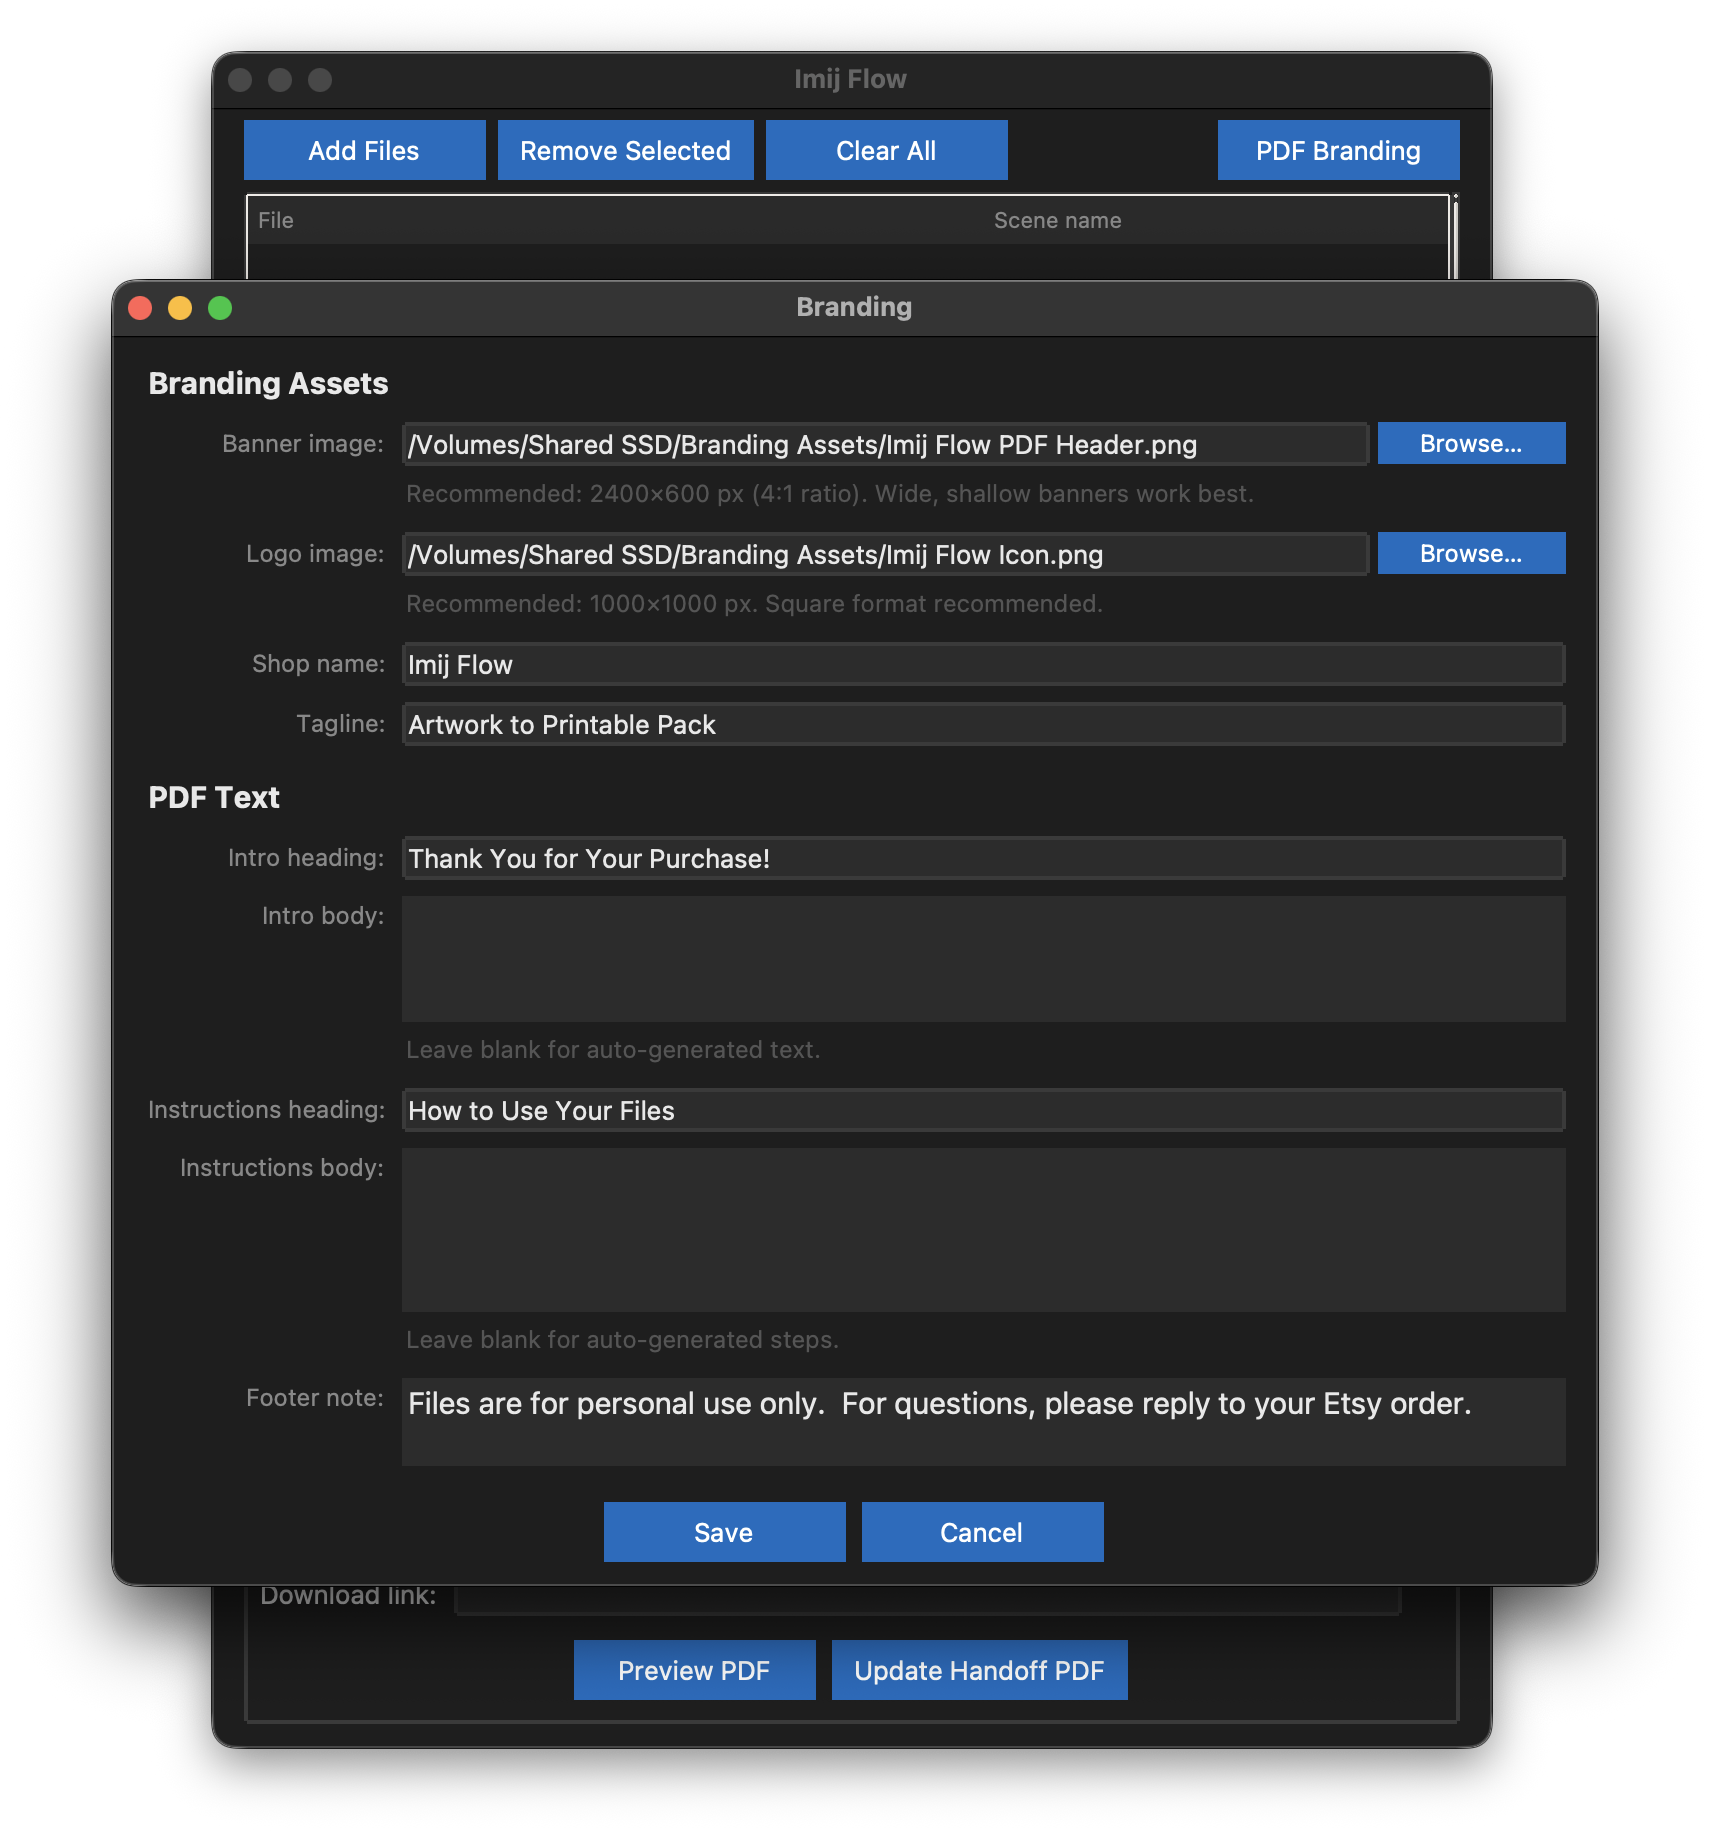Screen dimensions: 1710x1832
Task: Click the file list scrollbar
Action: point(1455,240)
